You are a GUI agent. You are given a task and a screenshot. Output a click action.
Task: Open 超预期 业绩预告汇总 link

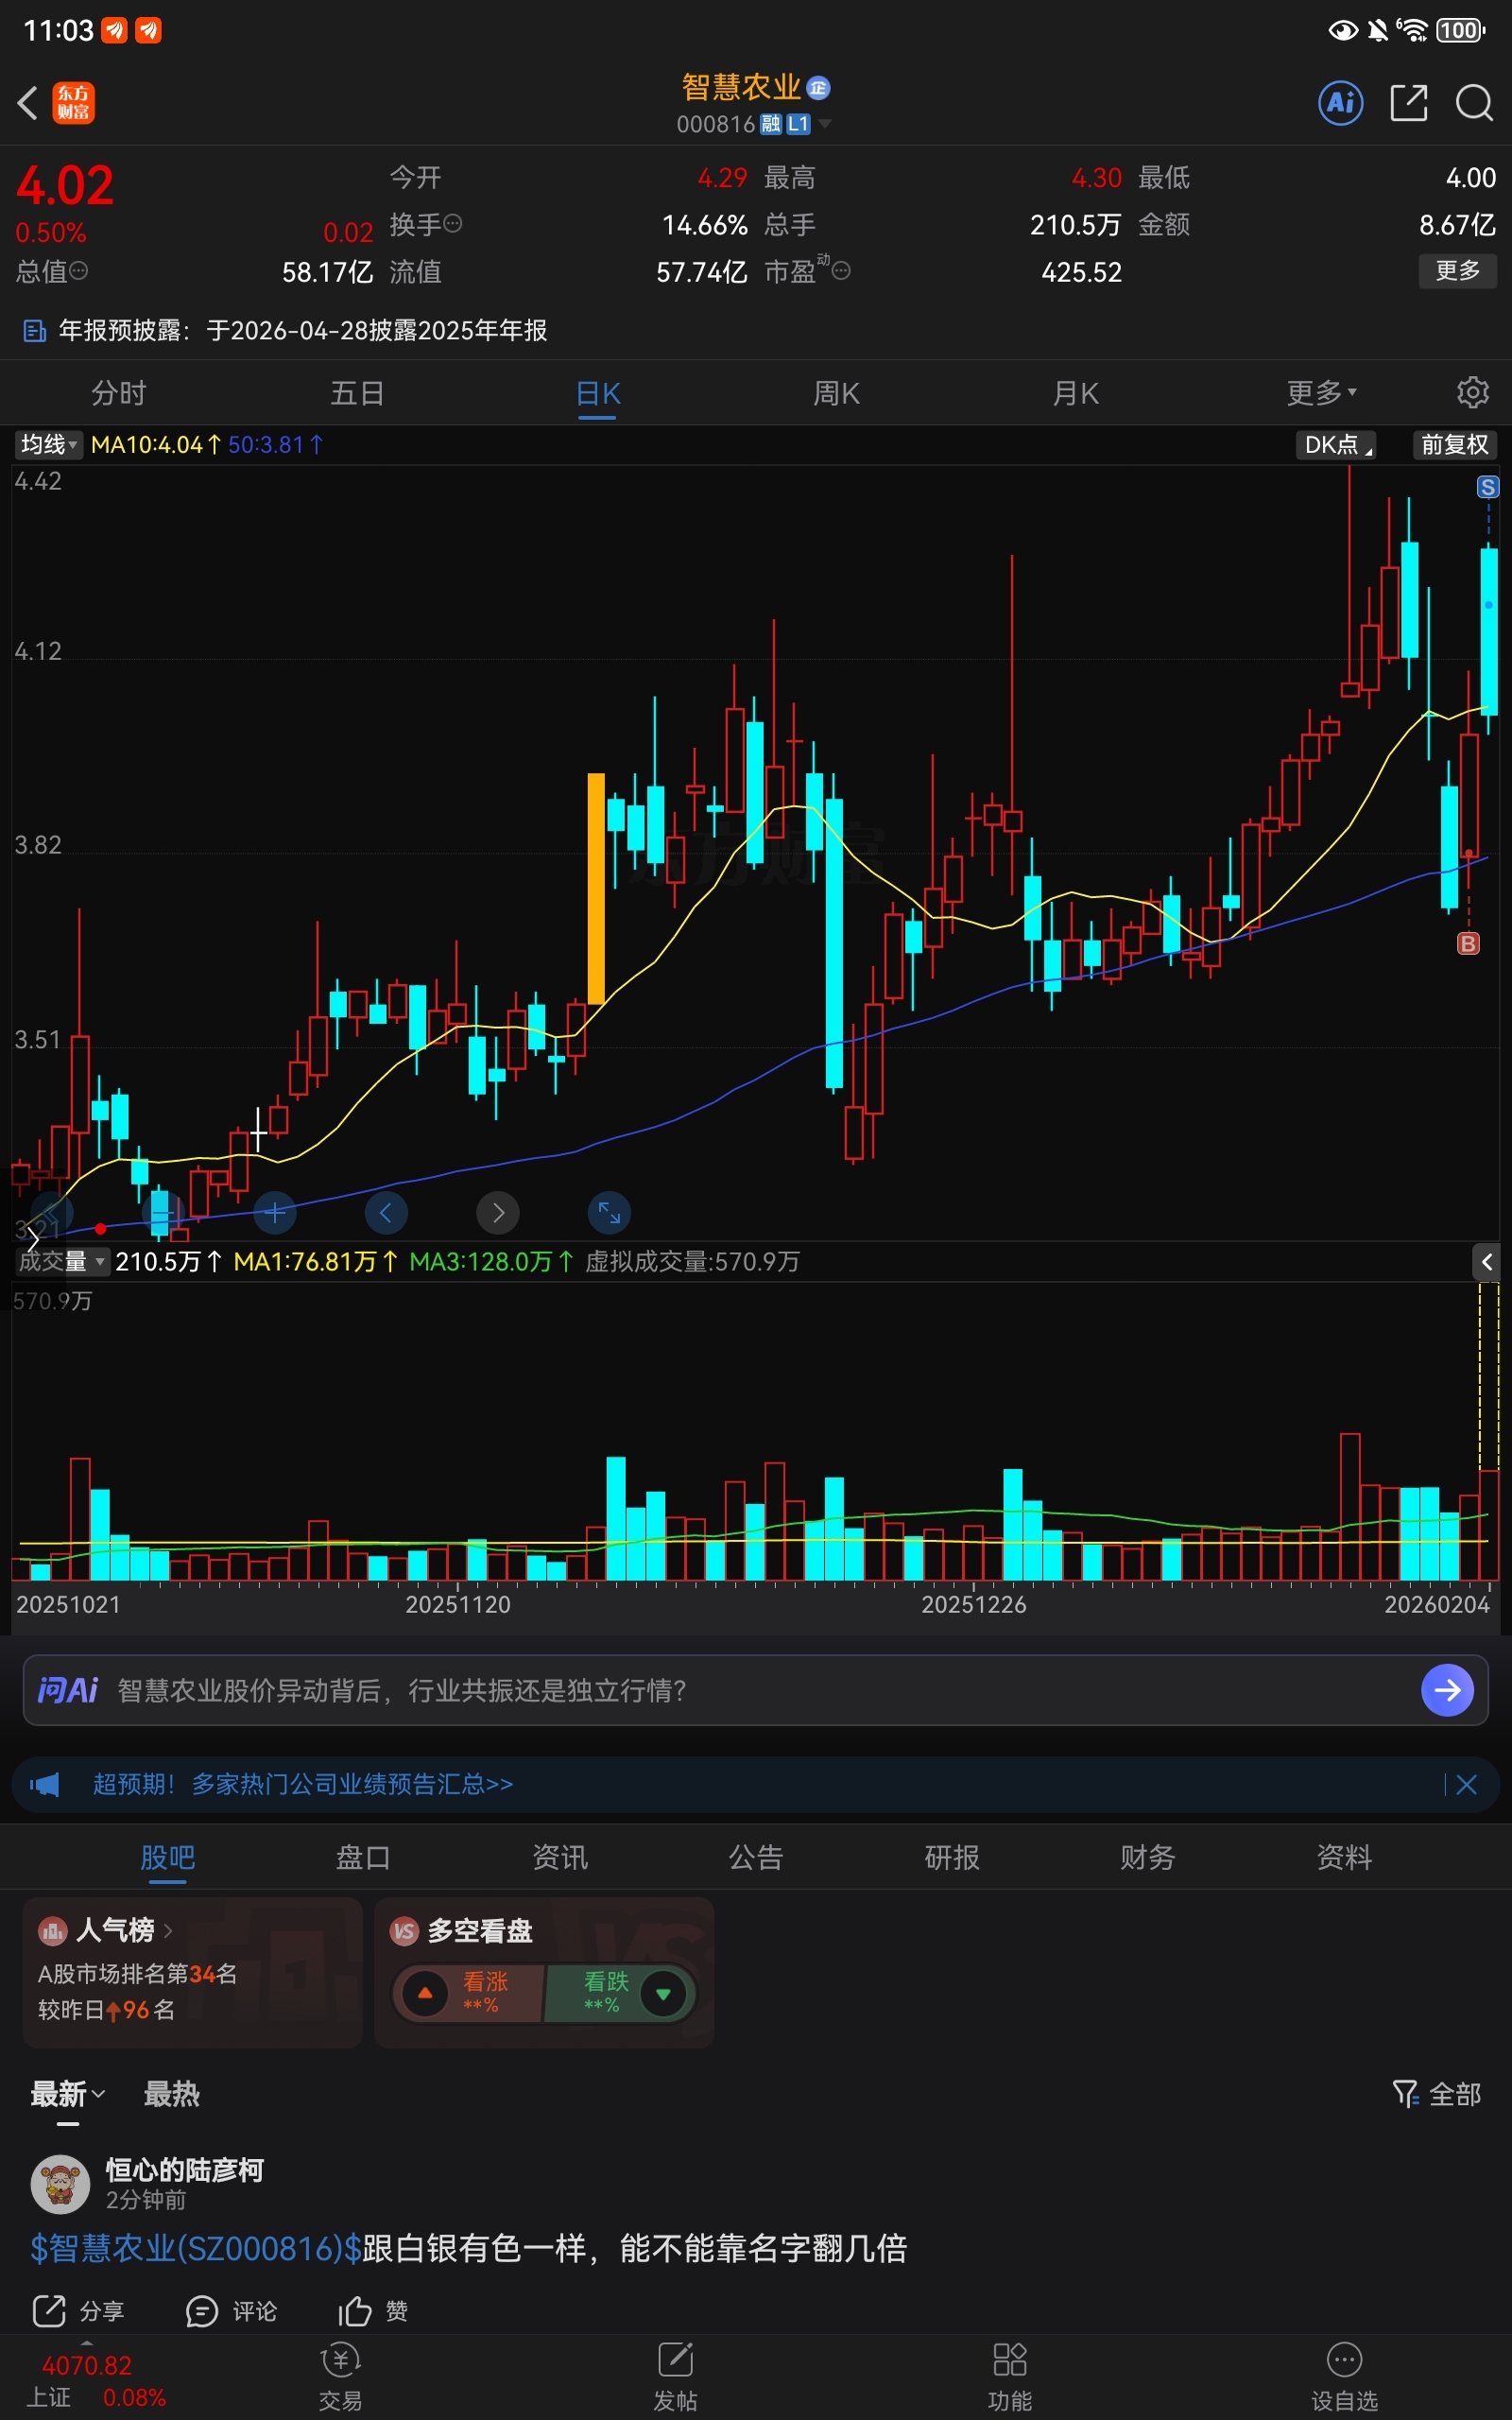coord(302,1785)
